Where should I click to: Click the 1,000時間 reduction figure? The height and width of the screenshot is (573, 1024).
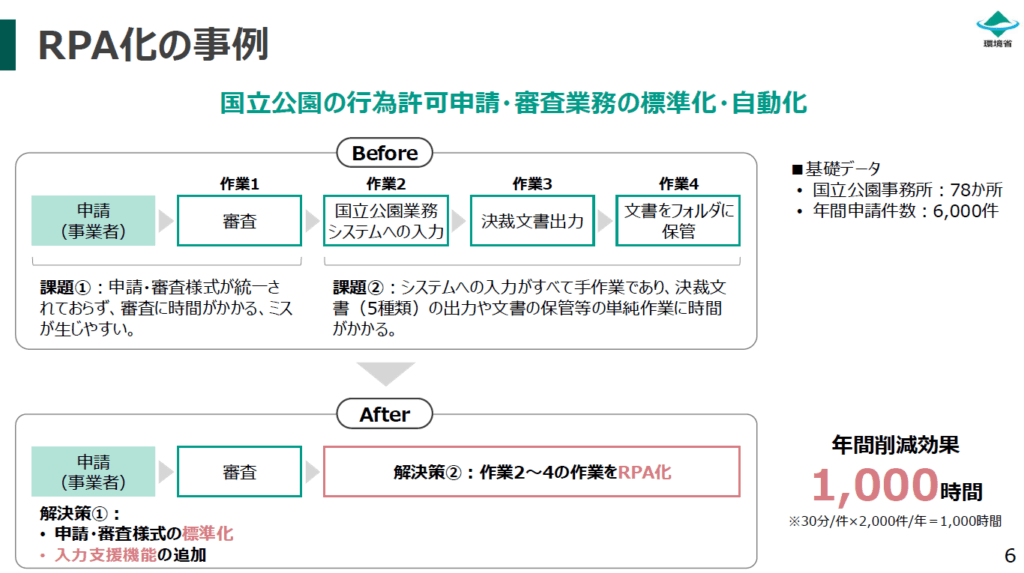coord(895,487)
